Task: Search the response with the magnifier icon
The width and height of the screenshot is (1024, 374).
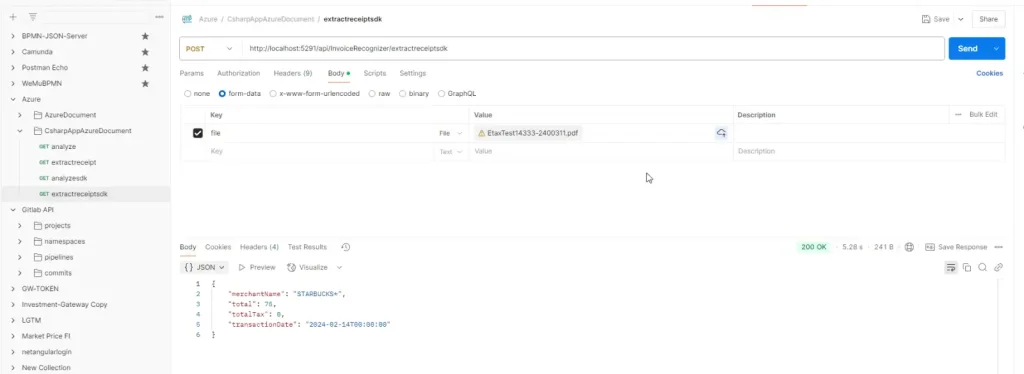Action: coord(982,268)
